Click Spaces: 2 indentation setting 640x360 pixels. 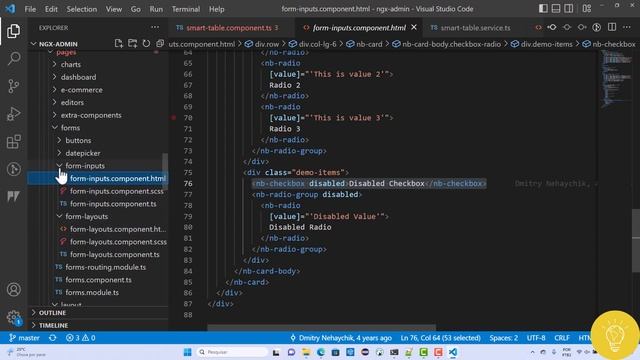coord(504,338)
